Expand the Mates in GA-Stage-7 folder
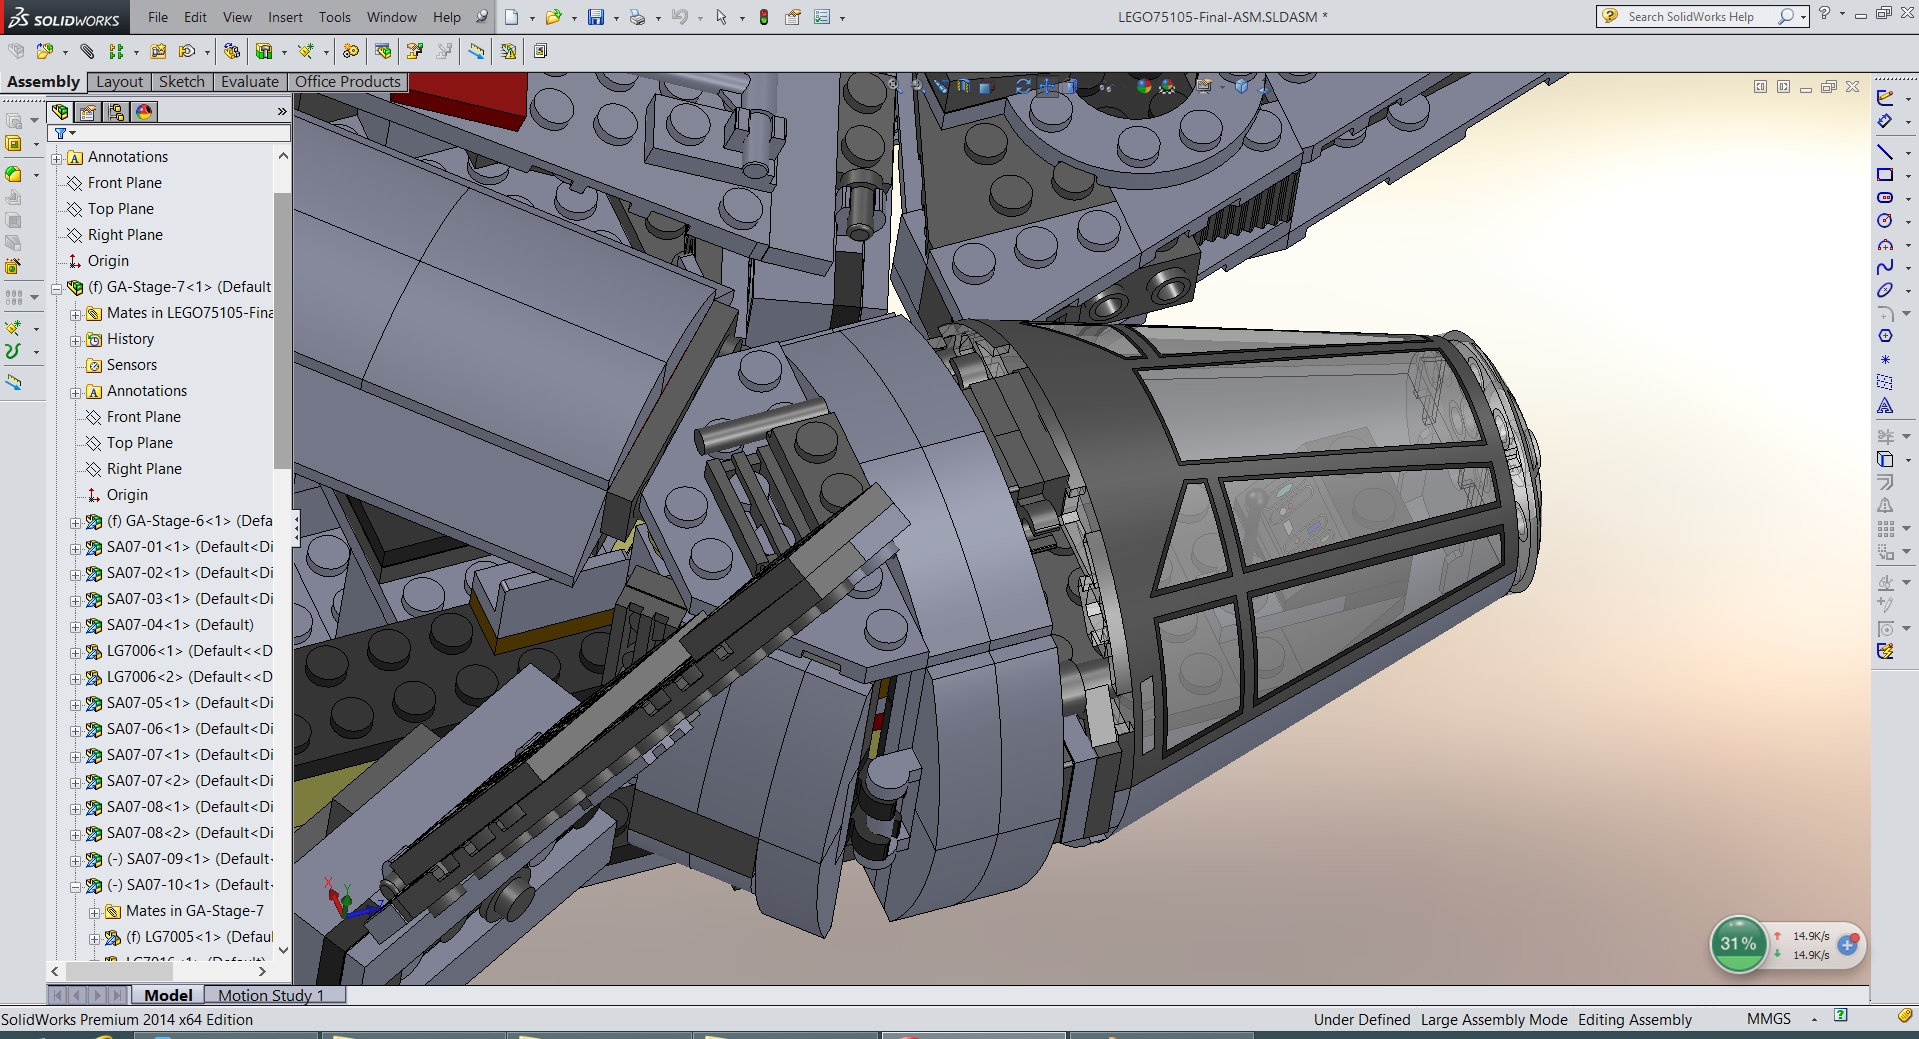Image resolution: width=1919 pixels, height=1039 pixels. coord(94,913)
